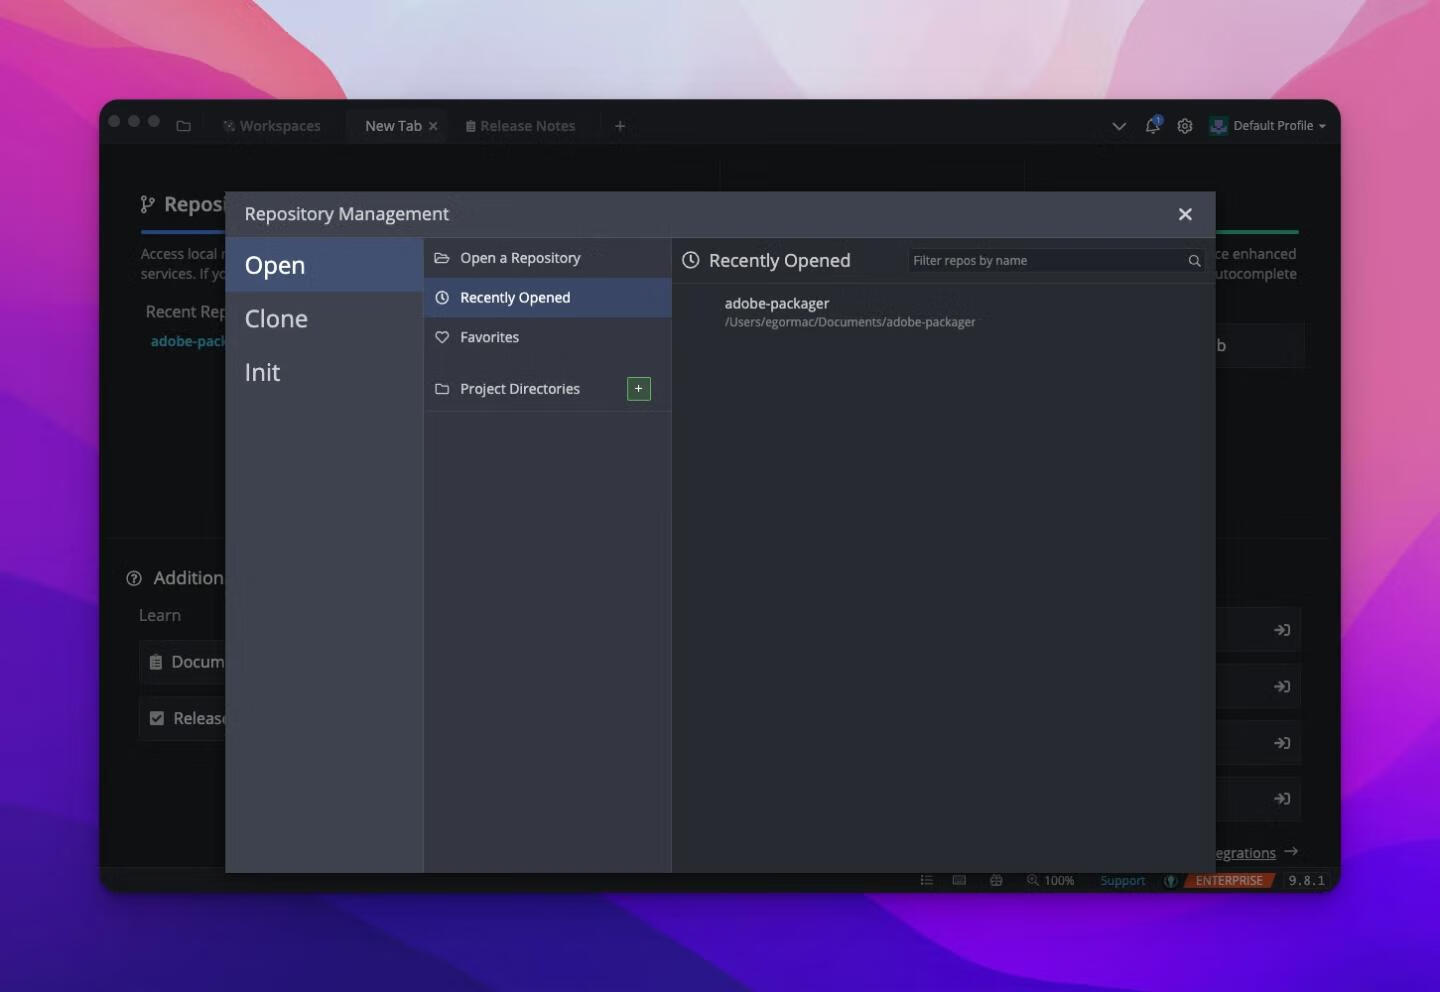Click the Support link in status bar
The image size is (1440, 992).
pyautogui.click(x=1122, y=881)
